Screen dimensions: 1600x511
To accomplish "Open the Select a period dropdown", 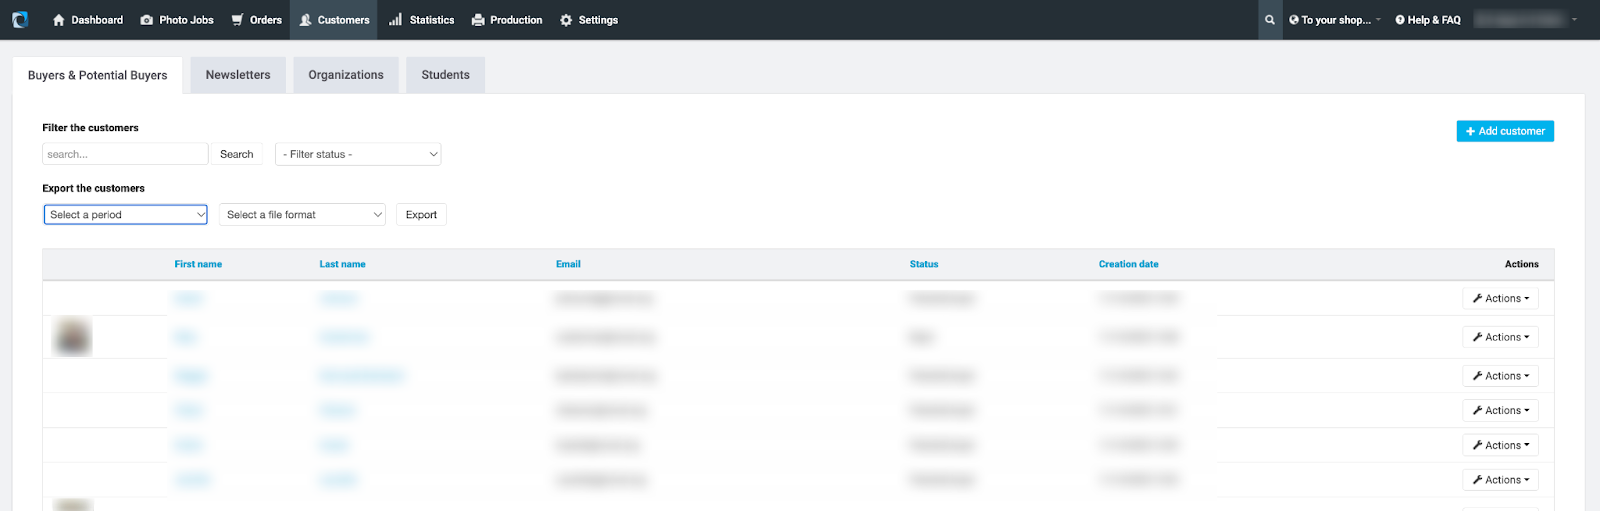I will 125,215.
